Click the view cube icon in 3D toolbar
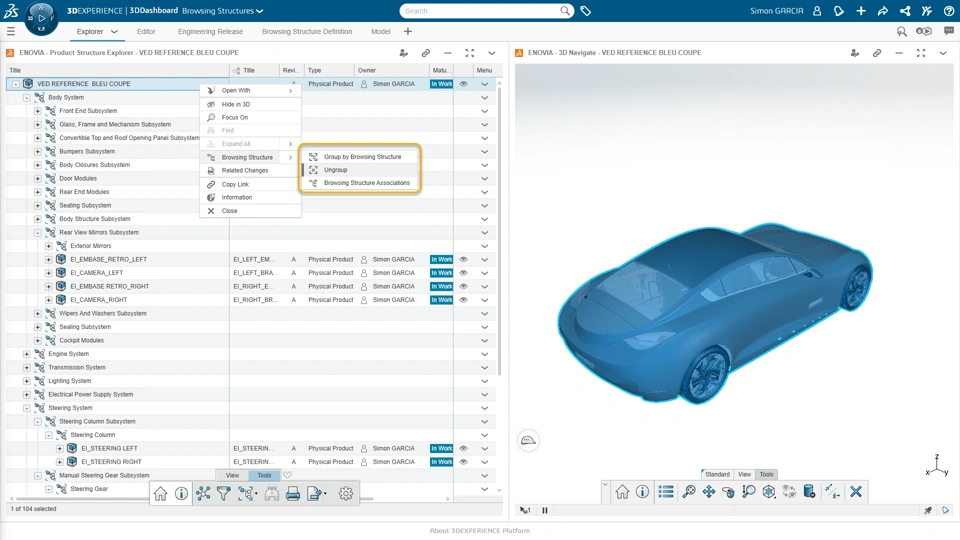This screenshot has width=960, height=540. click(768, 492)
